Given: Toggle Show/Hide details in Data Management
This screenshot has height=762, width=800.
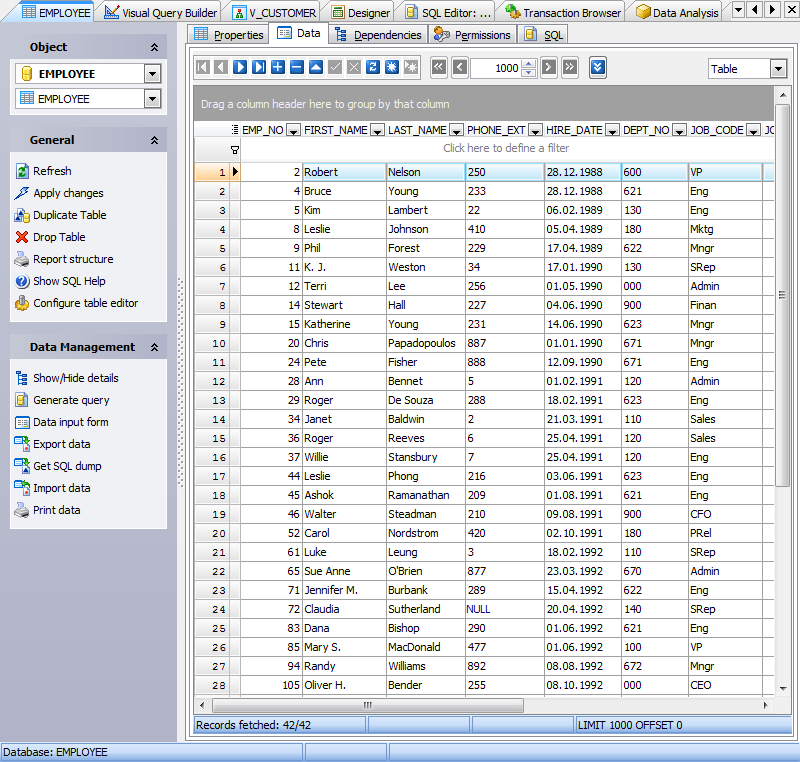Looking at the screenshot, I should pyautogui.click(x=22, y=378).
